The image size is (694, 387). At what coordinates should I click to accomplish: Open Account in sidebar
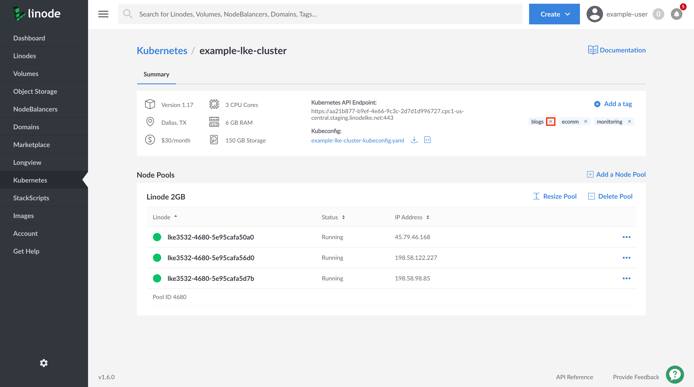pyautogui.click(x=25, y=233)
